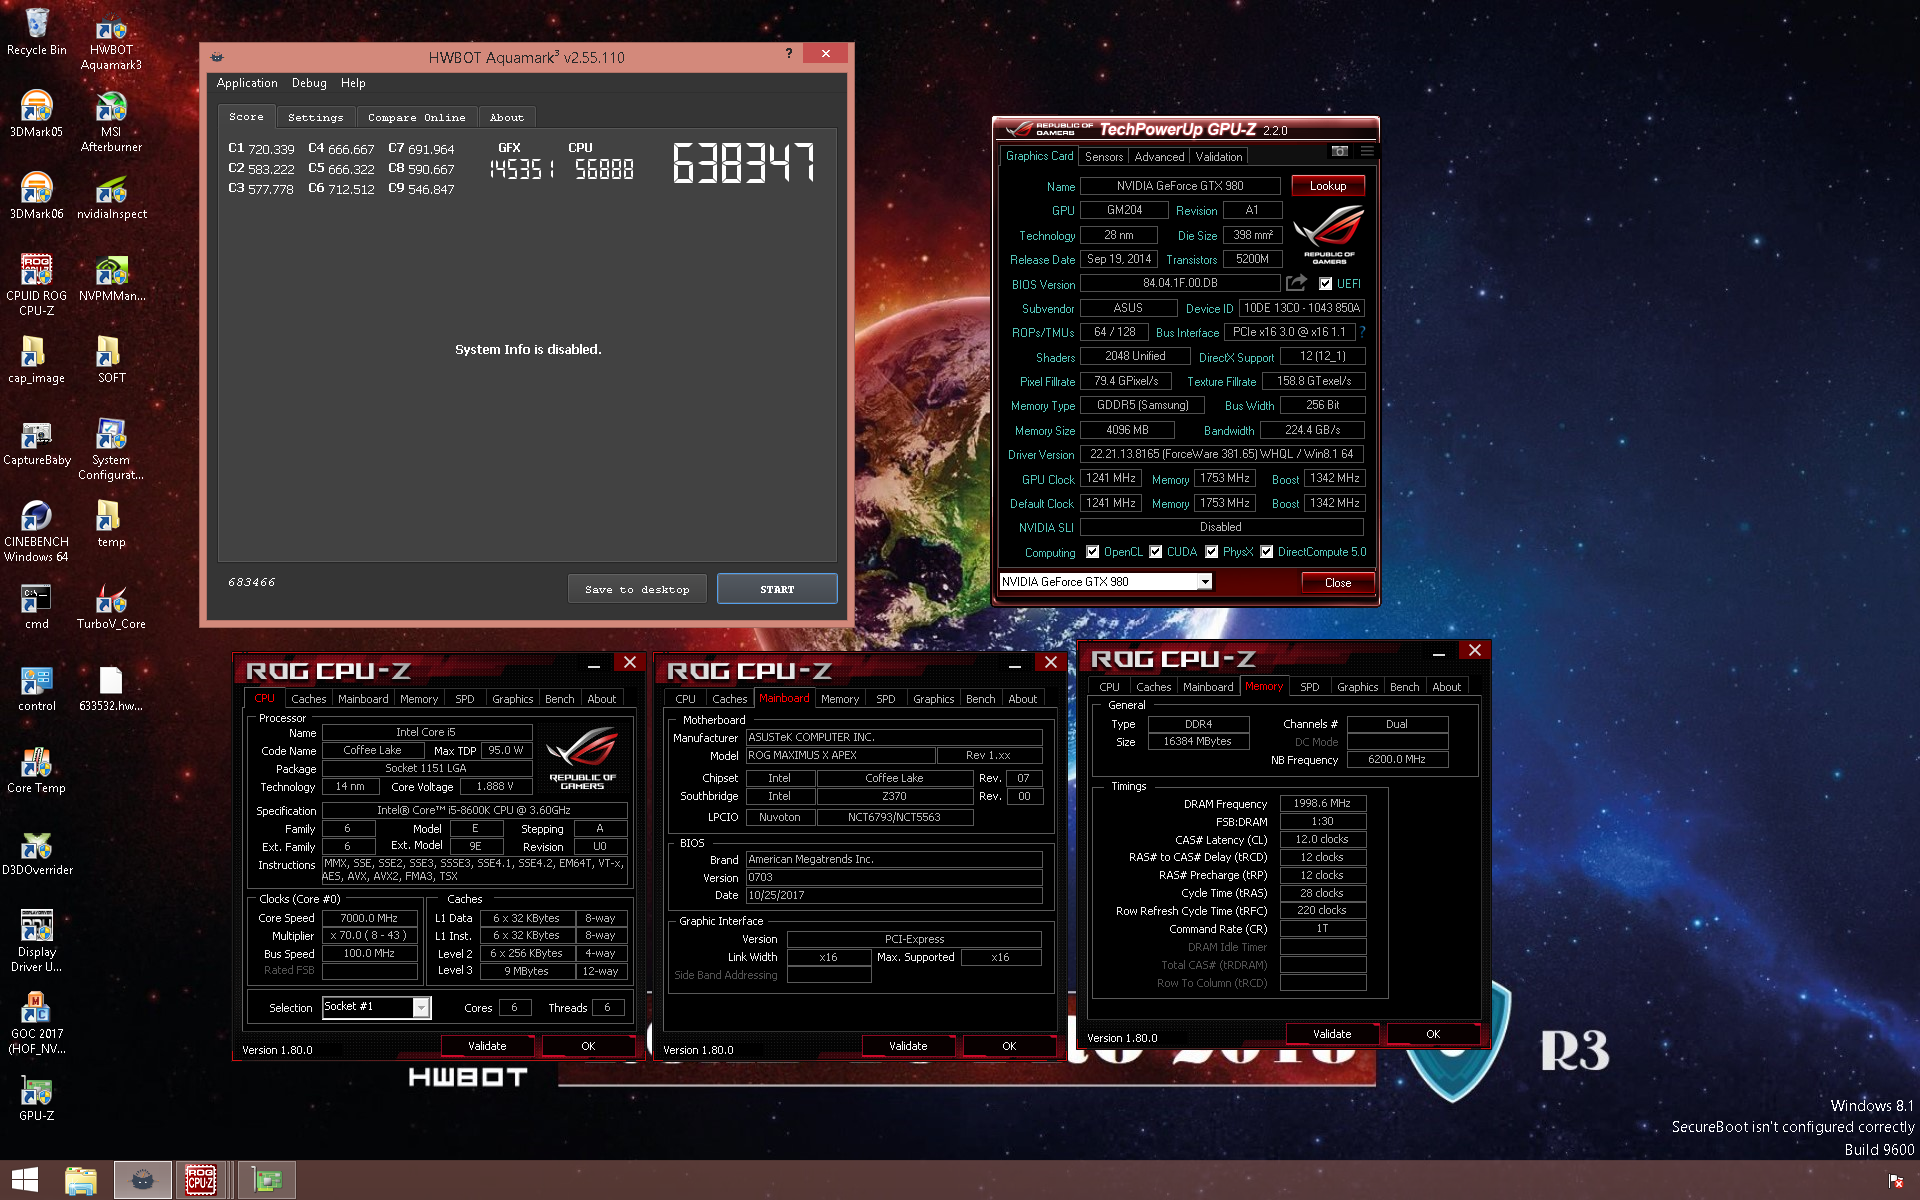Click the START button in Aquamark

(x=777, y=589)
